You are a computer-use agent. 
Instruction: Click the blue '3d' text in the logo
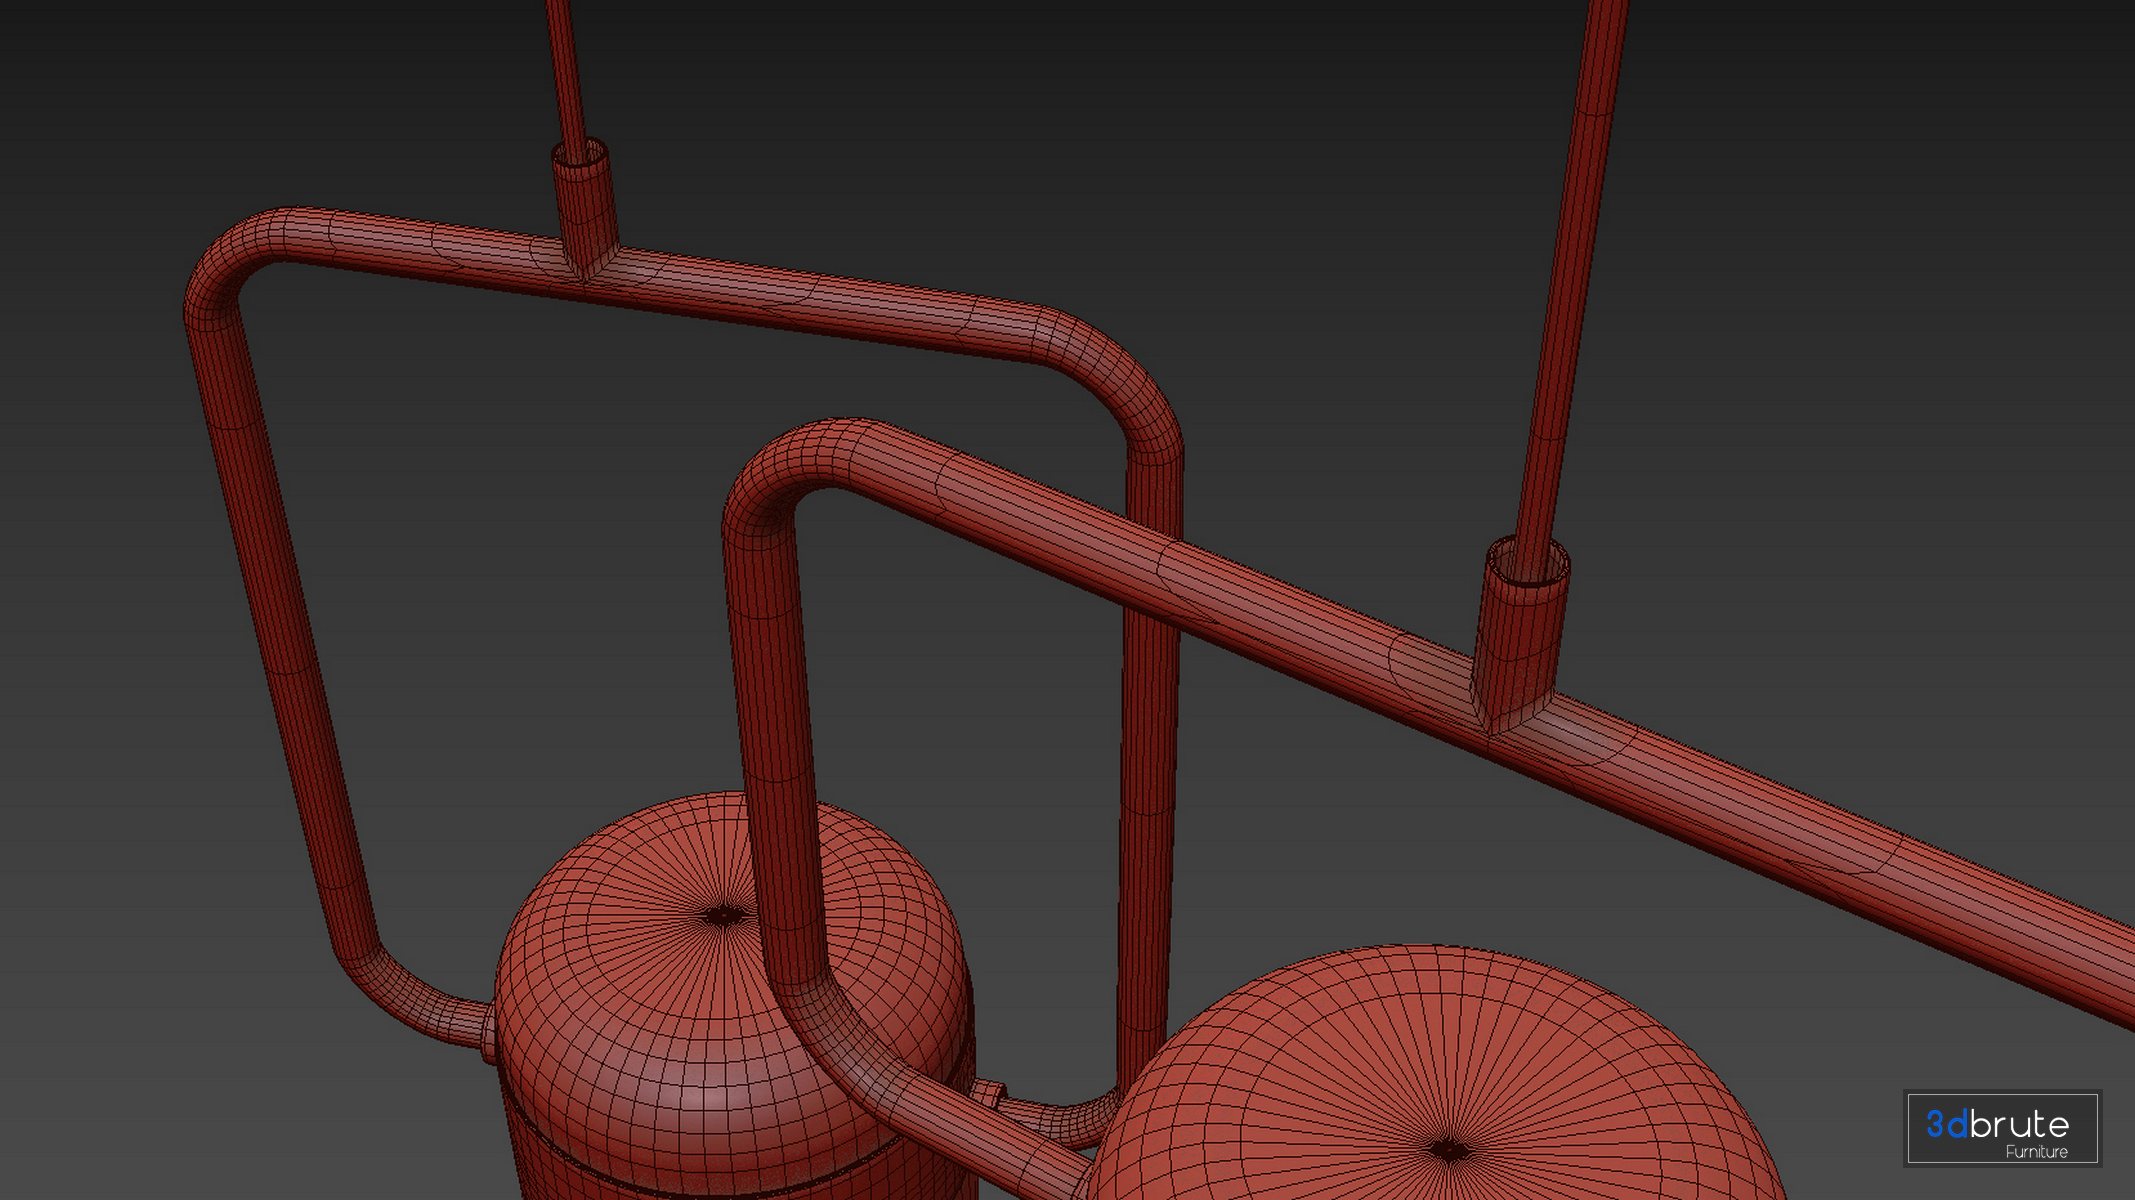tap(1946, 1124)
